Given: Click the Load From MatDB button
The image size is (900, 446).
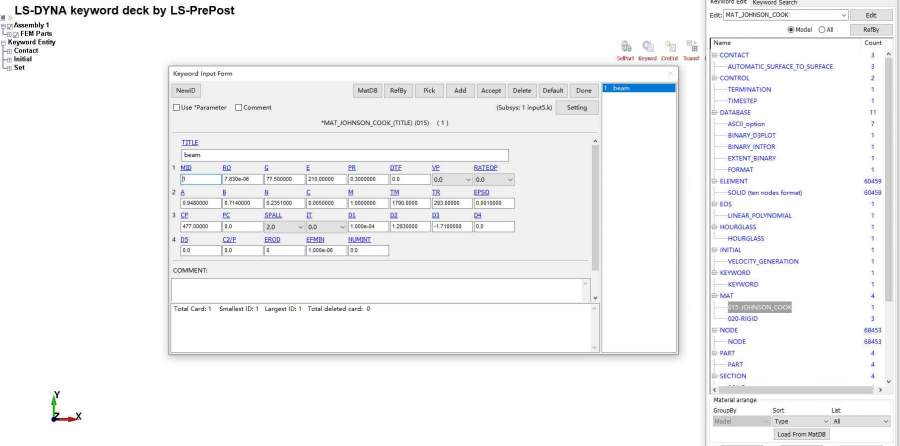Looking at the screenshot, I should pos(802,434).
